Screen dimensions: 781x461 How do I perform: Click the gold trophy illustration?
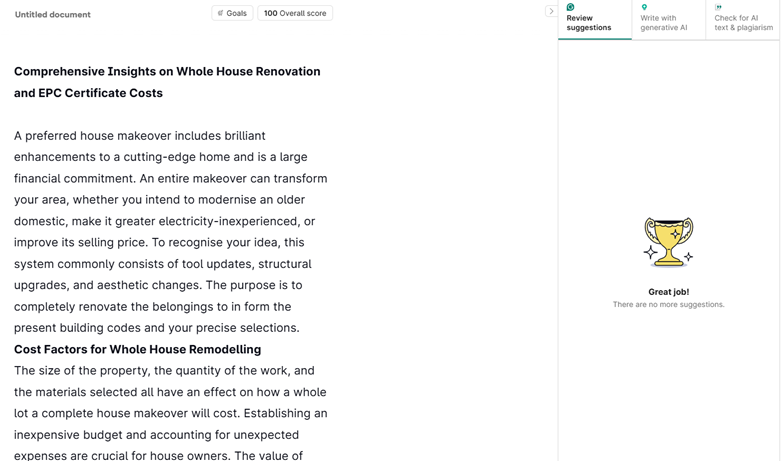[x=668, y=242]
